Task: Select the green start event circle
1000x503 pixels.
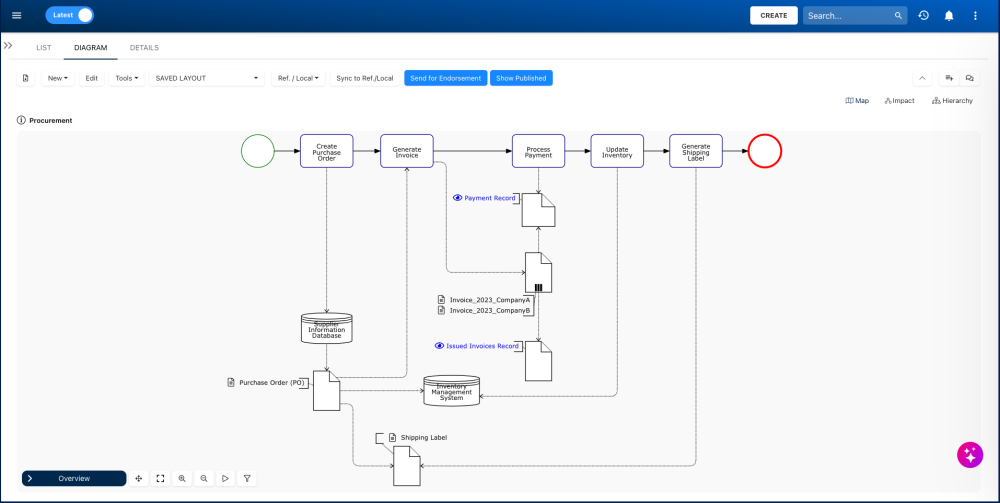Action: pyautogui.click(x=258, y=151)
